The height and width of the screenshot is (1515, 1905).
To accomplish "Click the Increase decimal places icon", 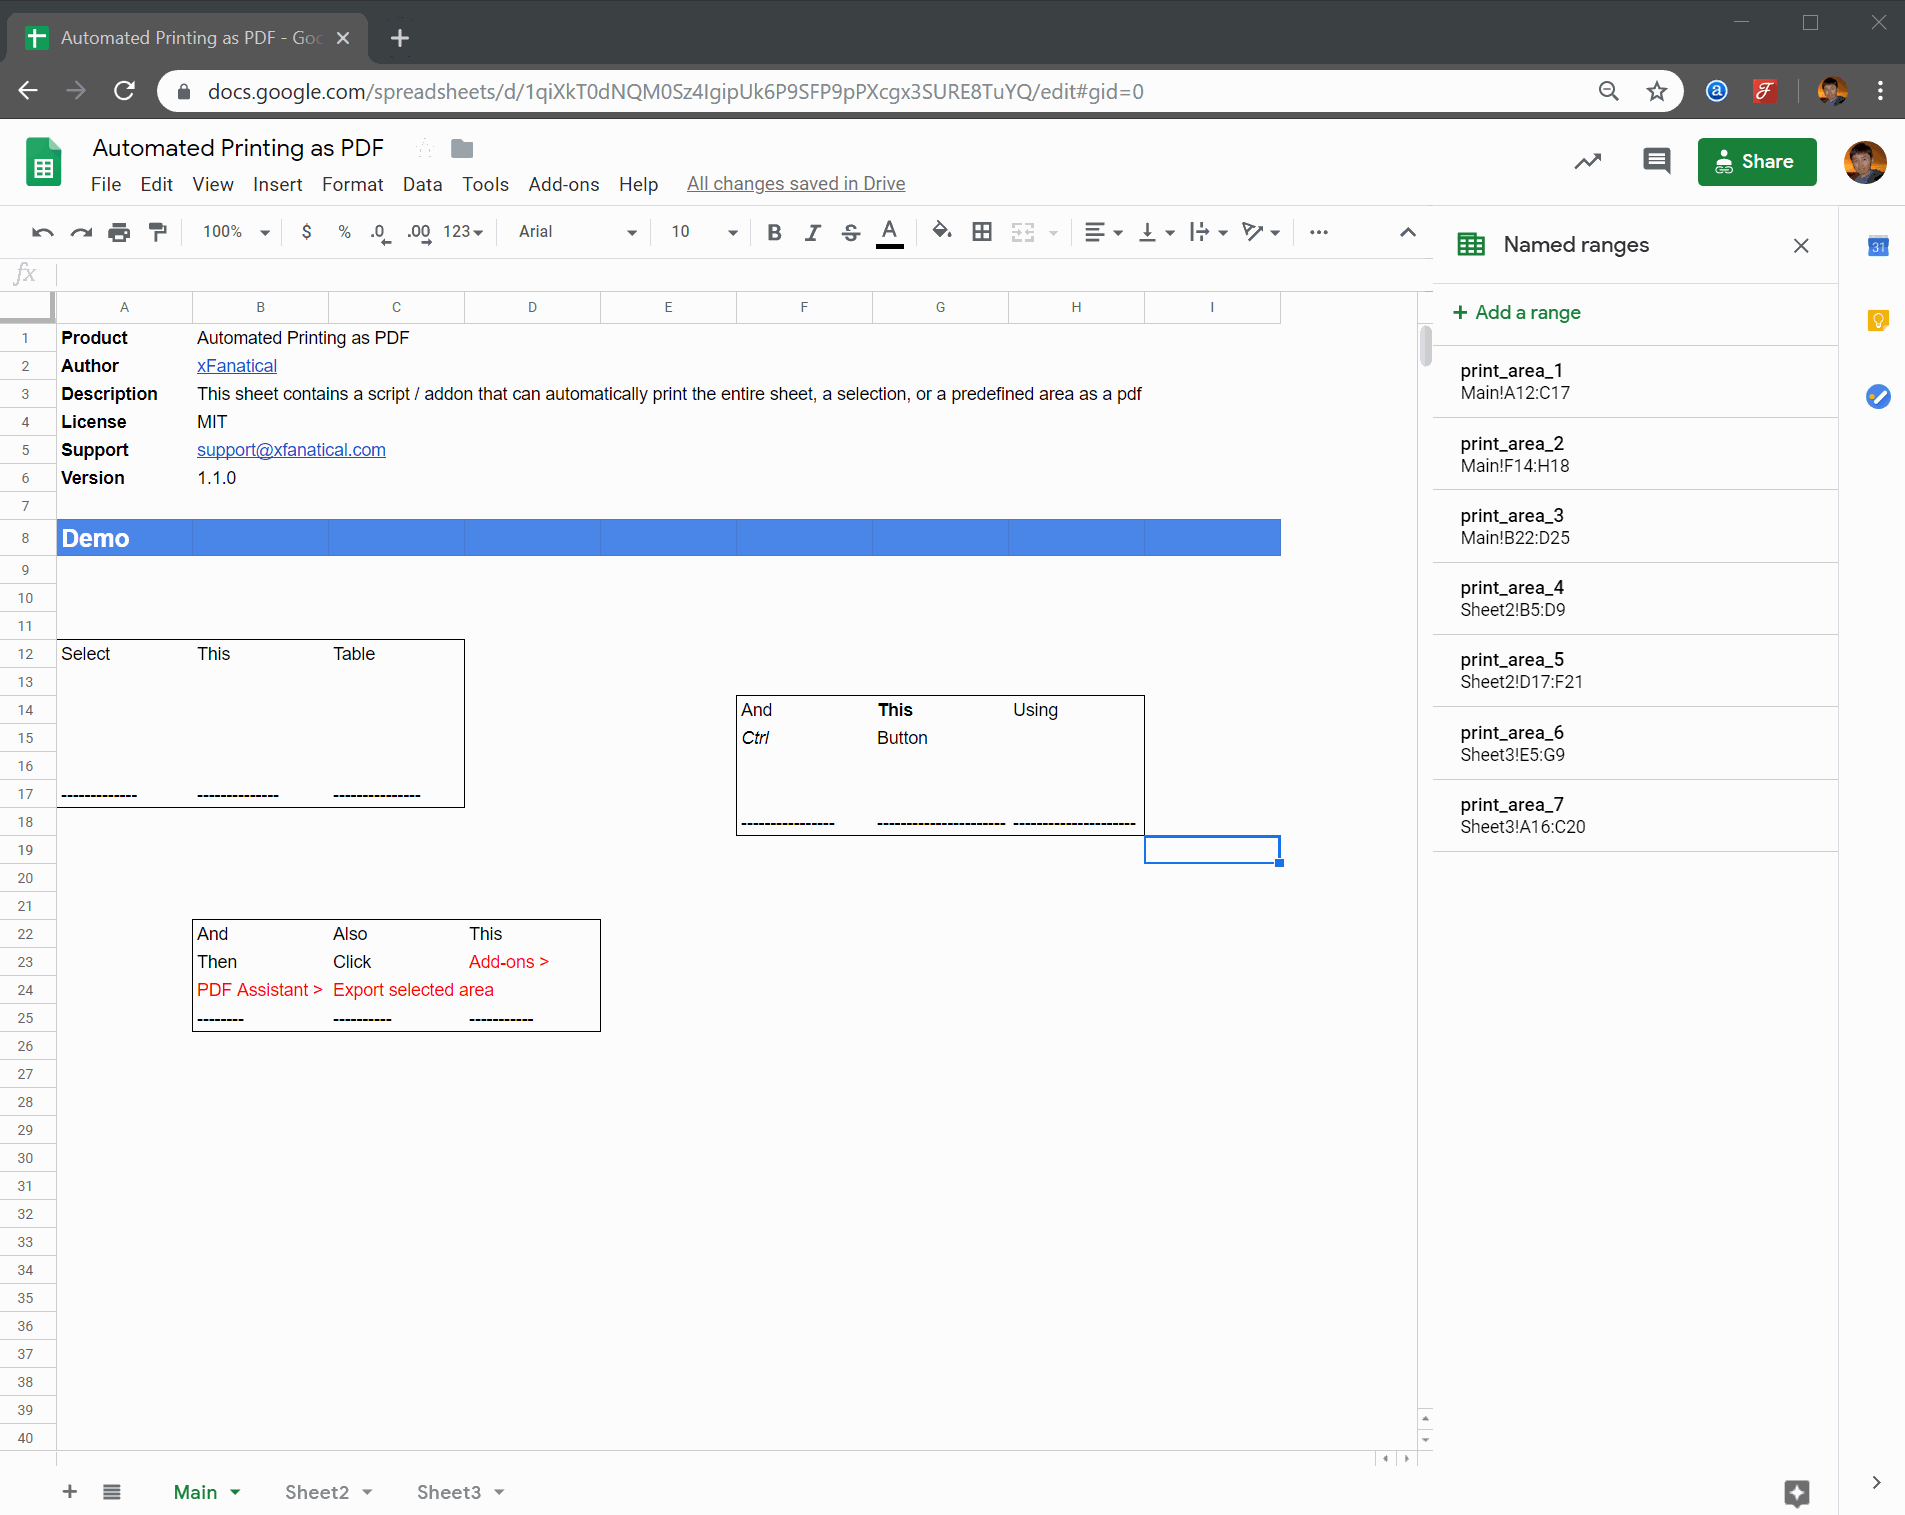I will point(419,232).
